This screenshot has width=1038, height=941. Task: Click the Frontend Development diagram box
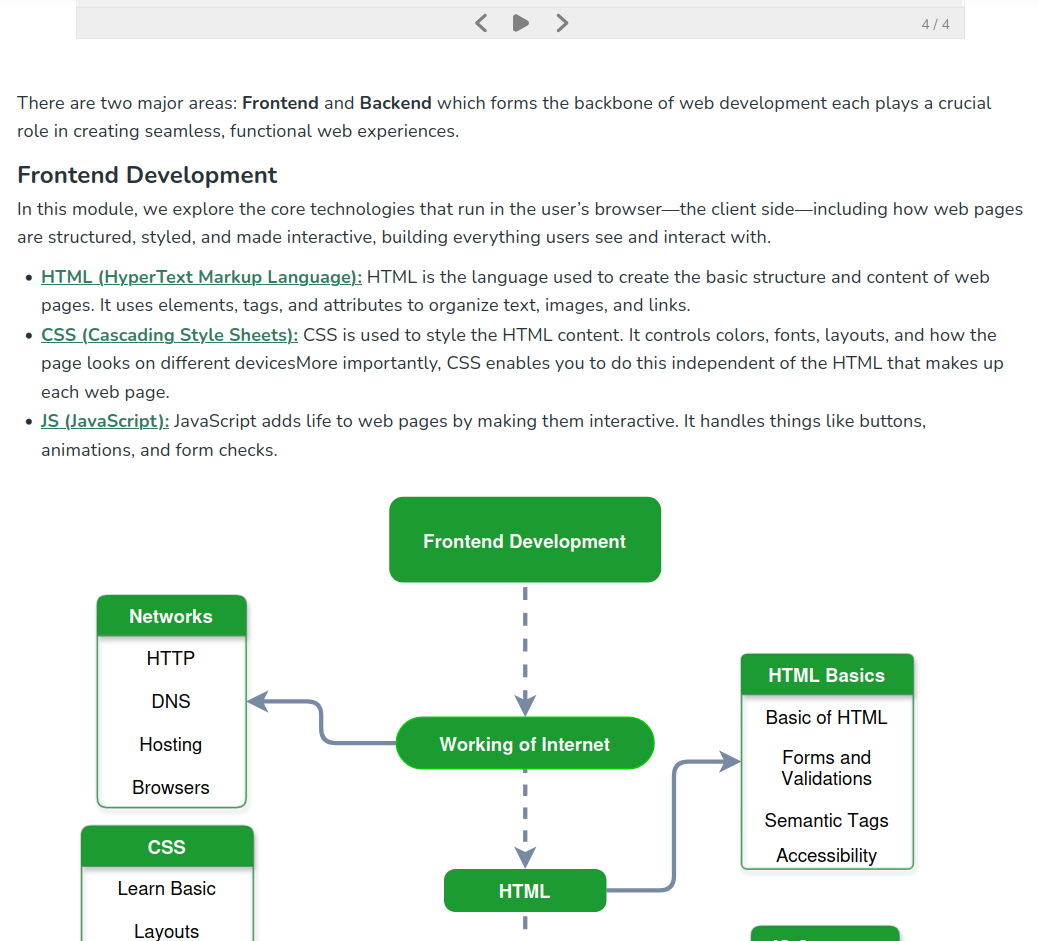click(525, 541)
